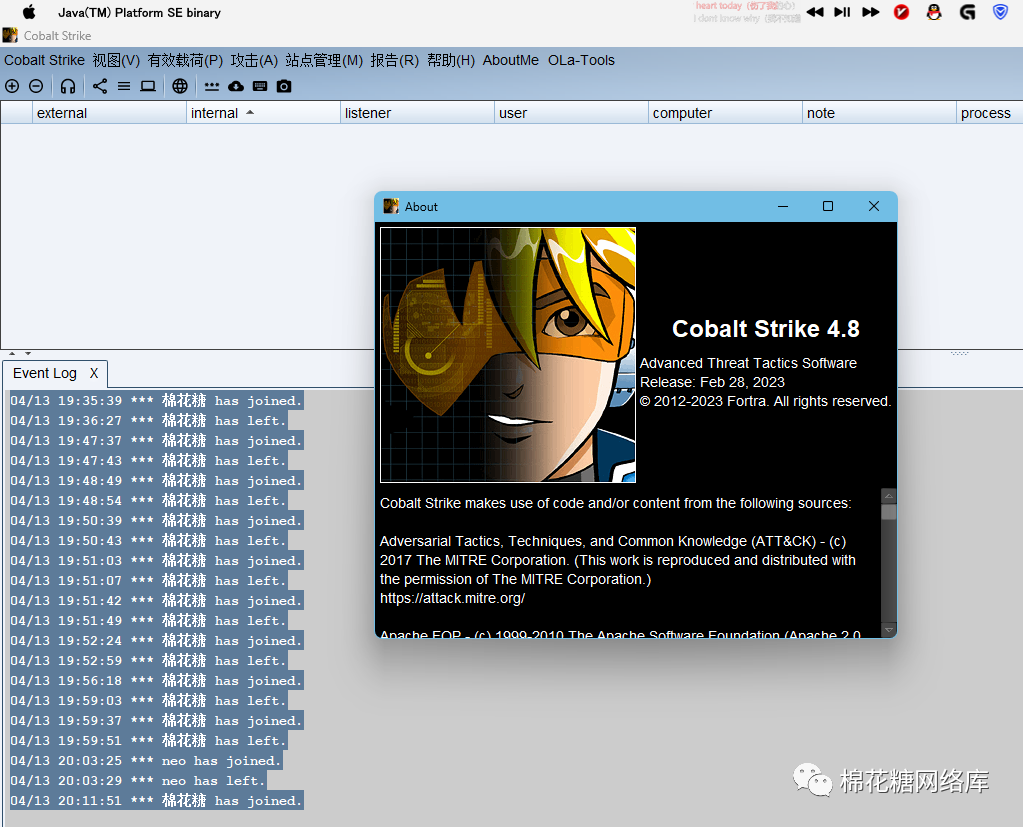Open the QQ penguin menu bar icon

pos(934,12)
